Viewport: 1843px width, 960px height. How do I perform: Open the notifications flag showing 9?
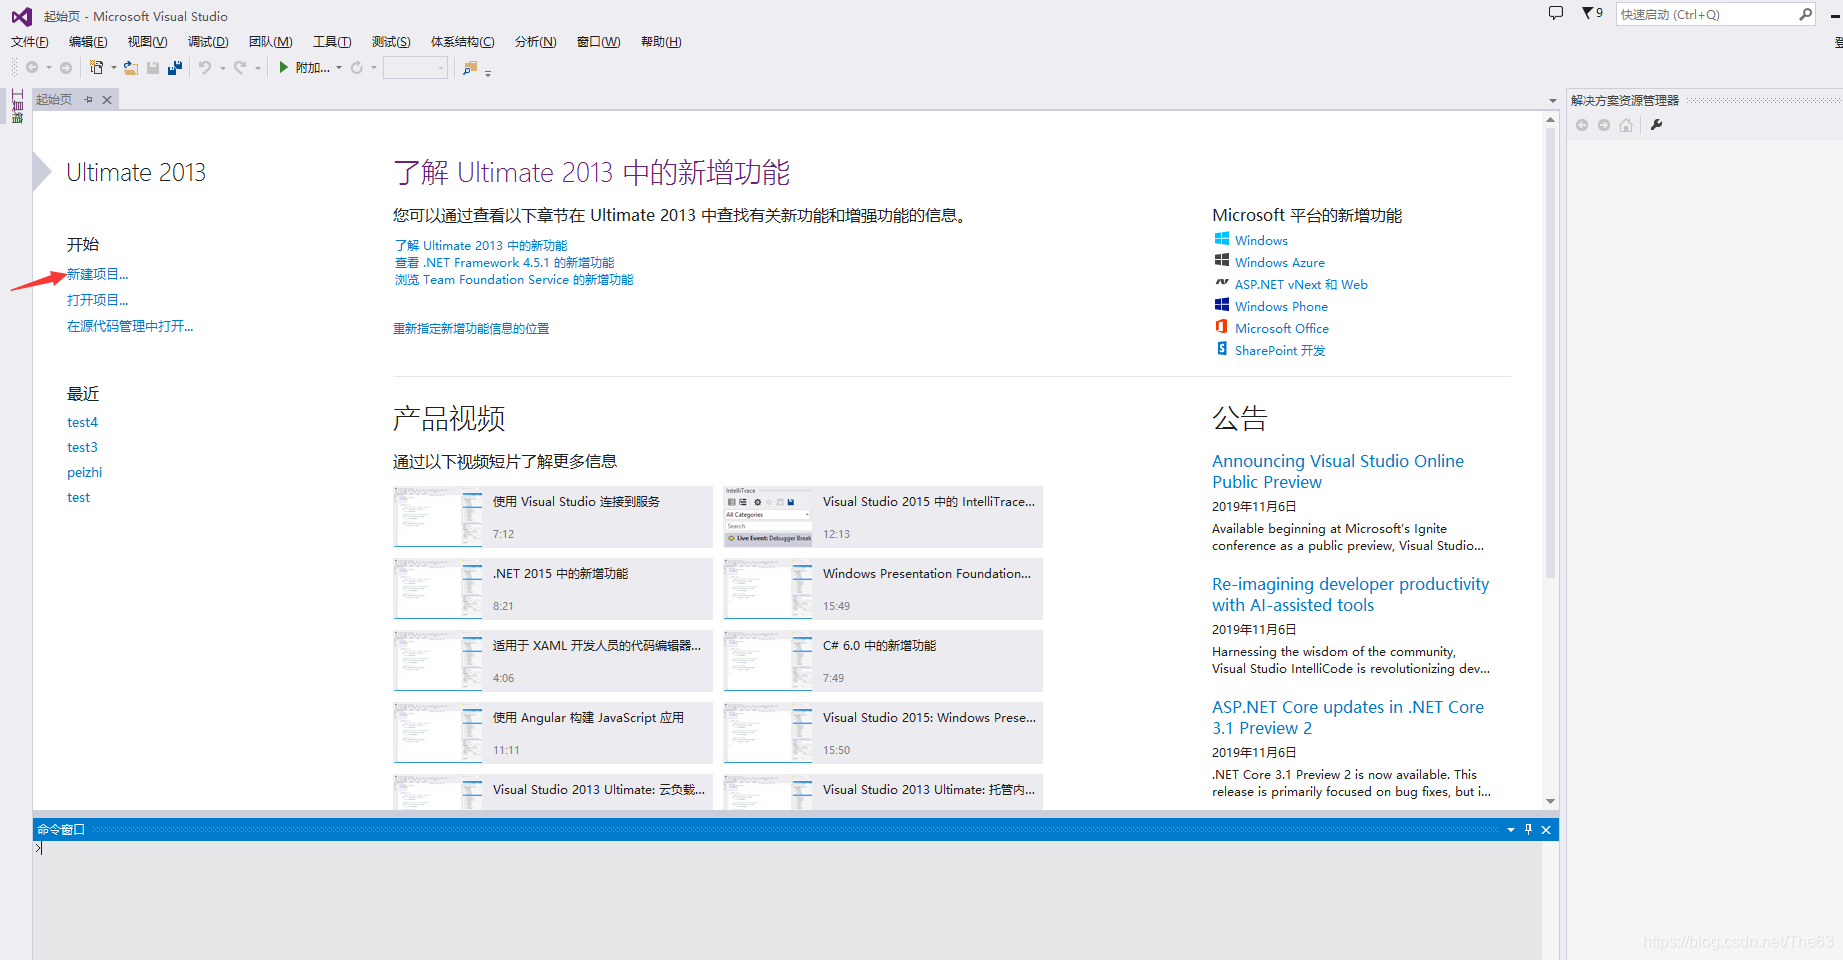pos(1592,13)
